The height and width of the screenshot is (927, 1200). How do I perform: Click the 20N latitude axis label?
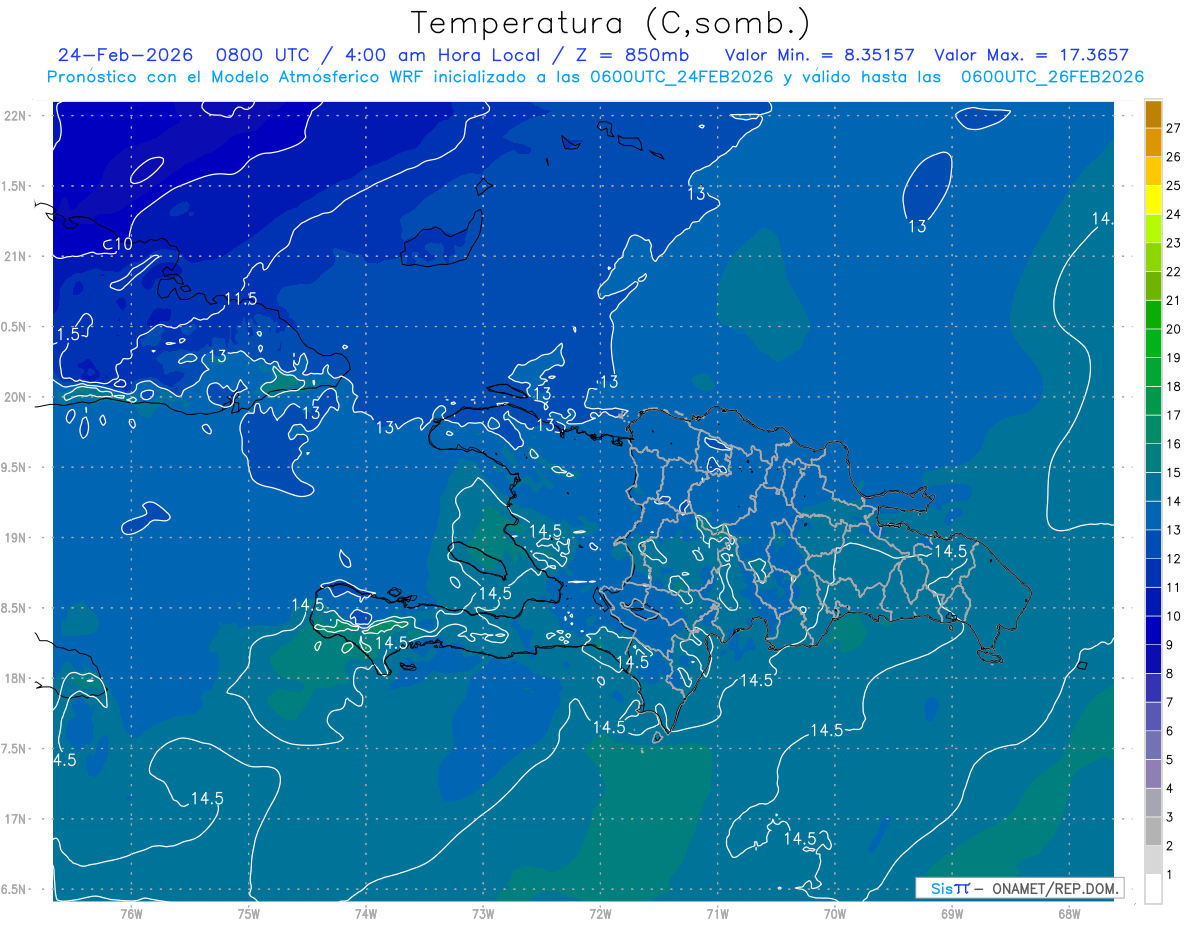pos(15,397)
